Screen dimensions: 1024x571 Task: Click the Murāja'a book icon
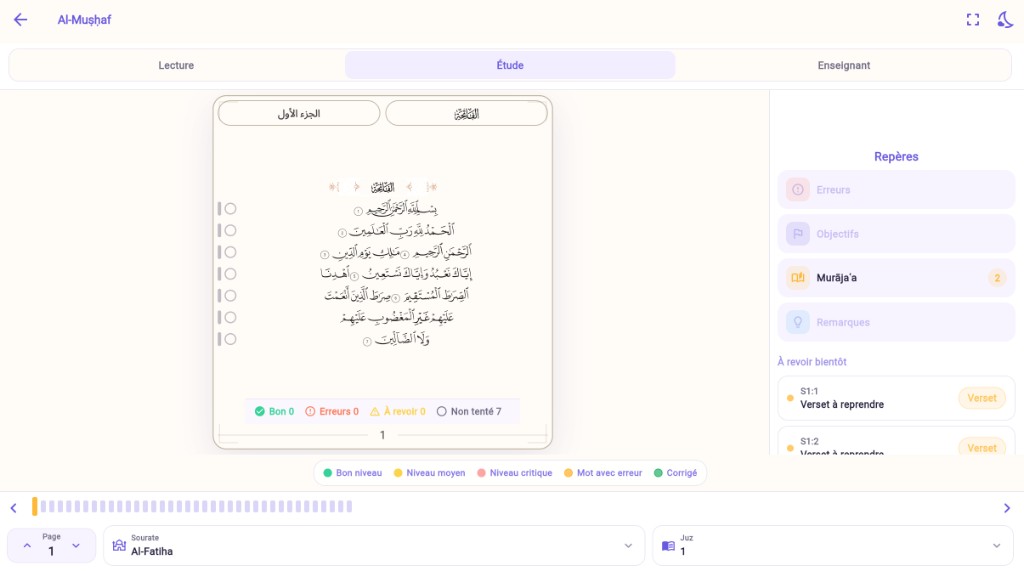(x=797, y=278)
